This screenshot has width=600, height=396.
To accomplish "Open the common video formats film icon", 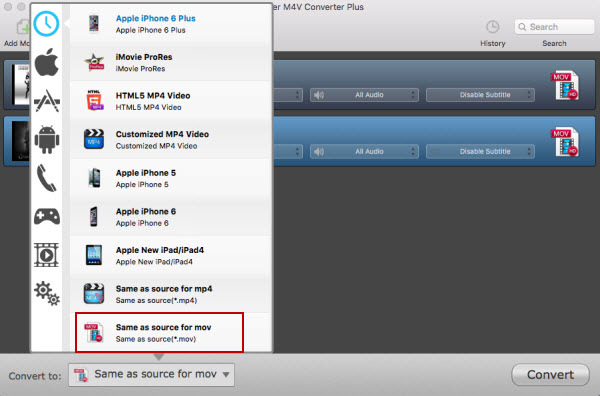I will 46,255.
